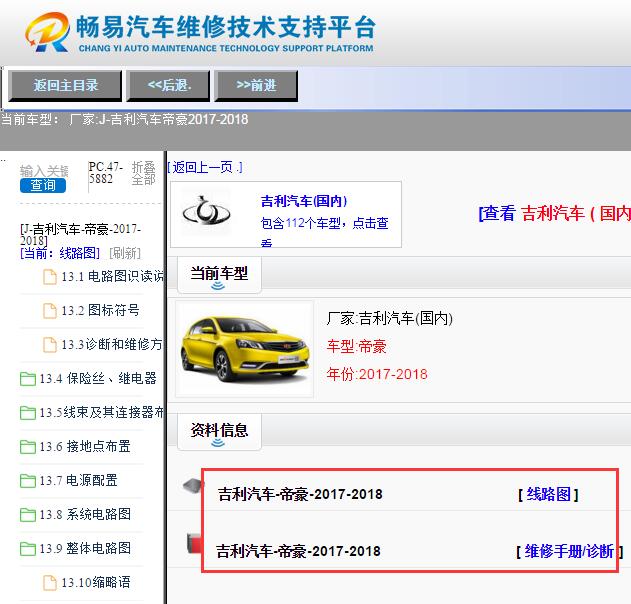The height and width of the screenshot is (604, 631).
Task: Select the 当前车型 tab
Action: coord(219,276)
